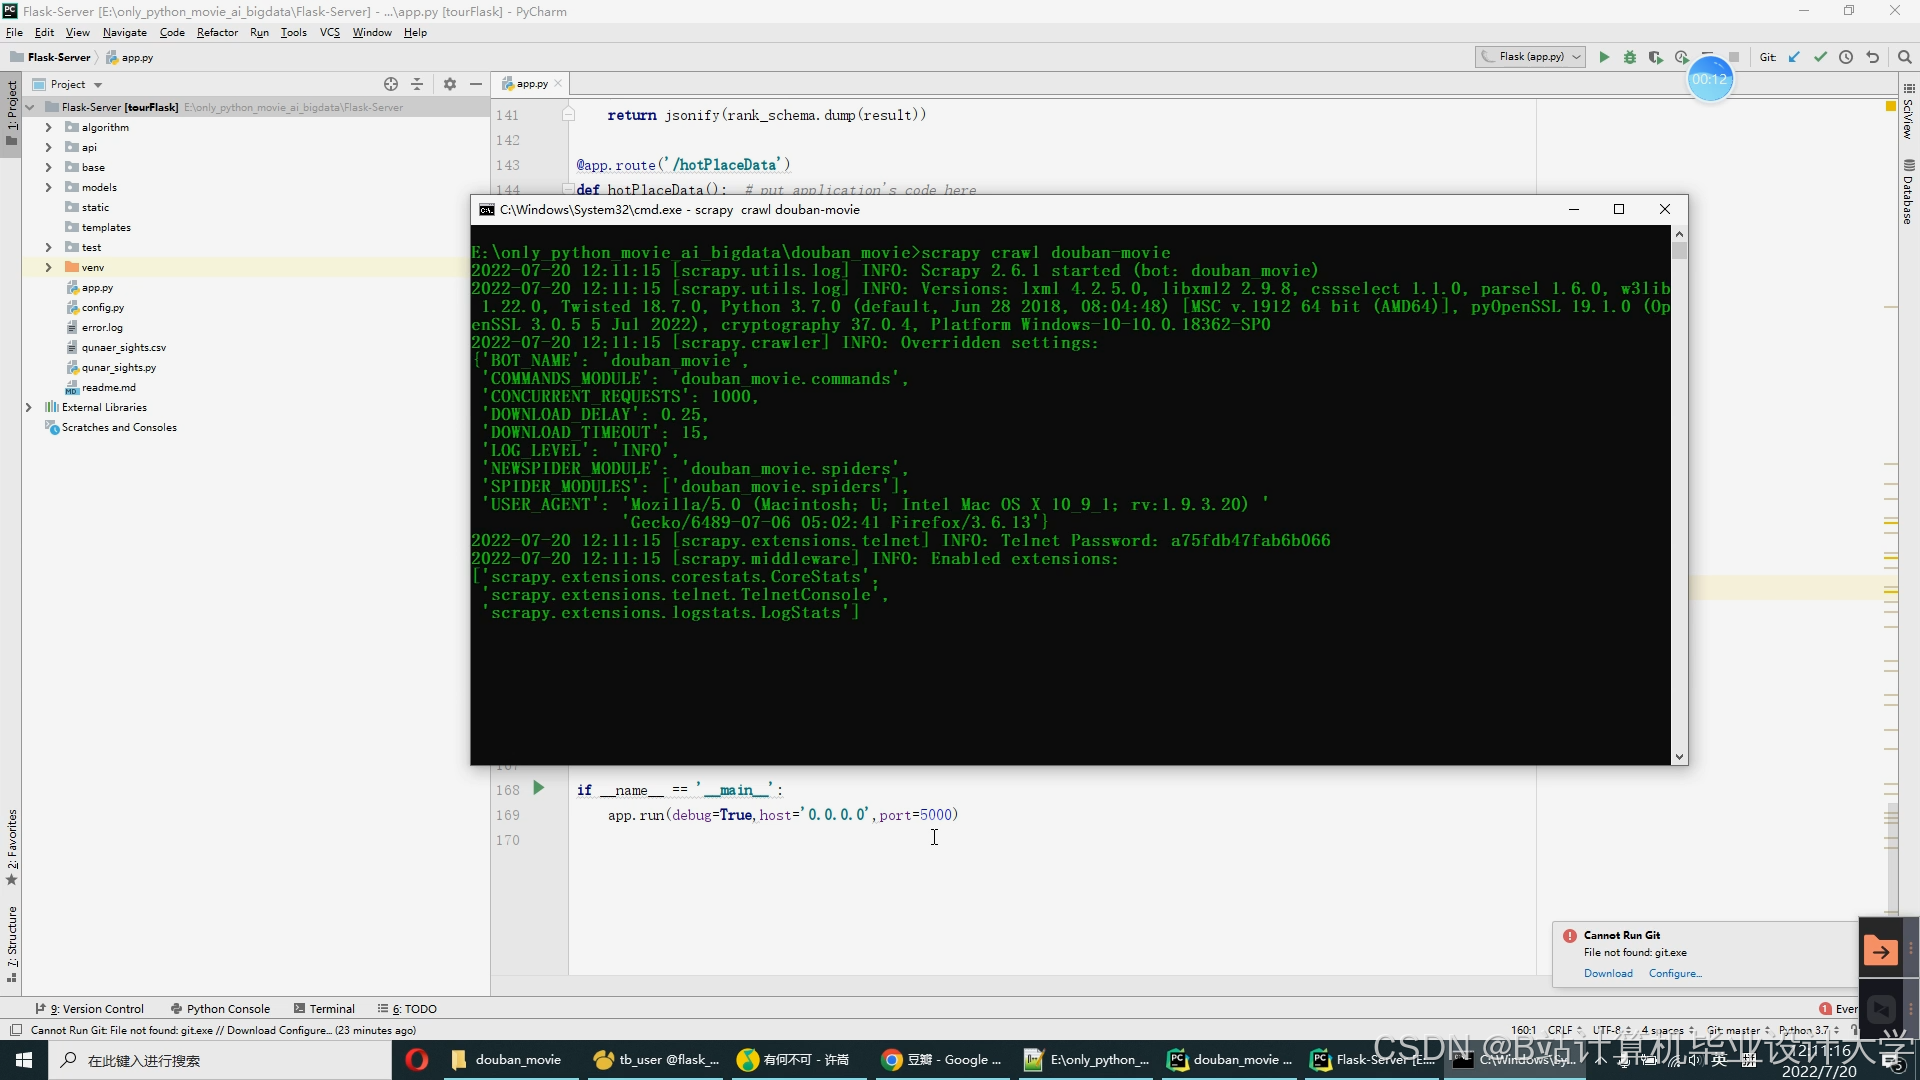Open Git history clock icon
Screen dimensions: 1920x1080
coord(1846,57)
